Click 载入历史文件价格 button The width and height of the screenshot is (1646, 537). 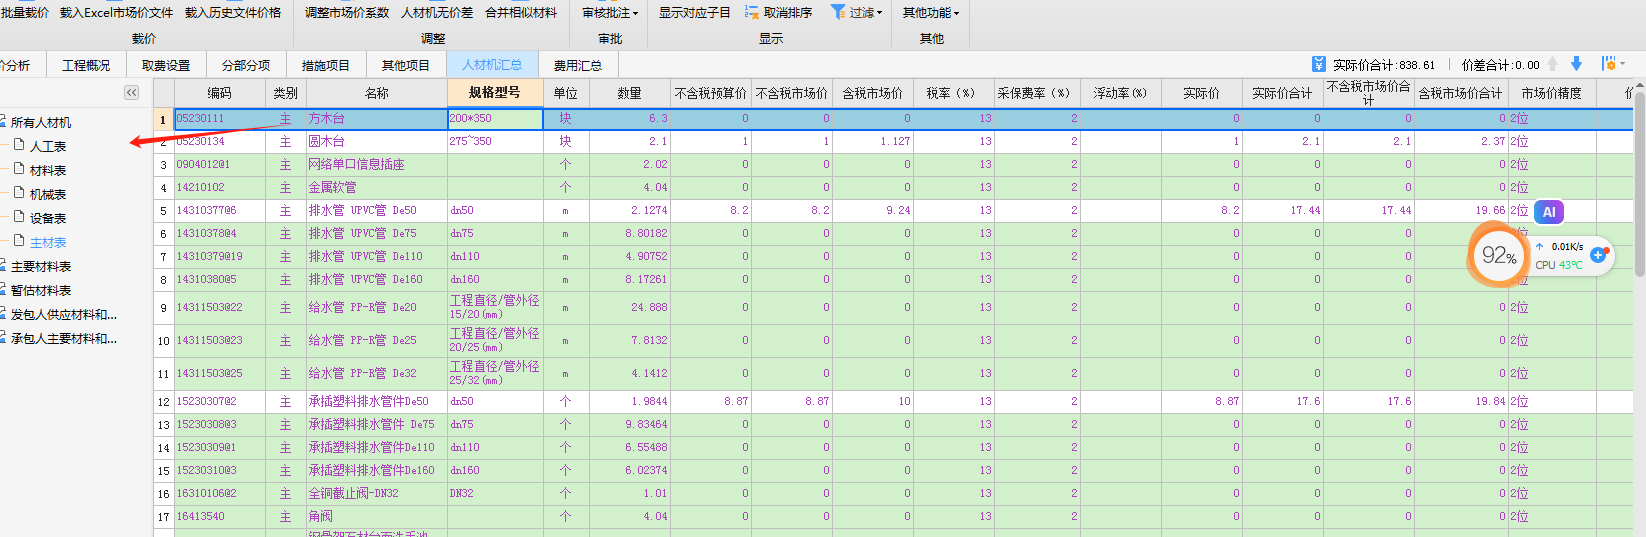[x=233, y=13]
